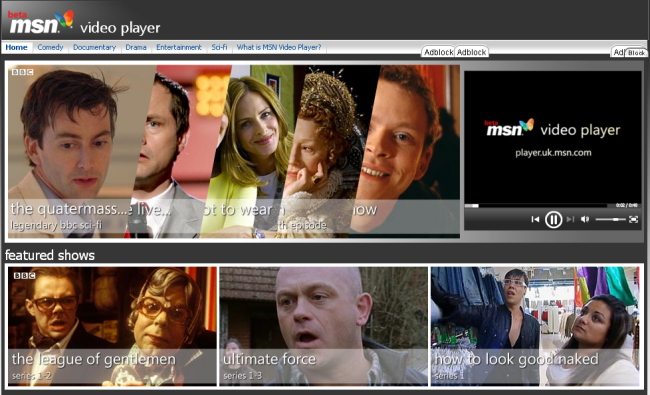The width and height of the screenshot is (650, 395).
Task: Open What is MSN Video Player? link
Action: click(x=279, y=47)
